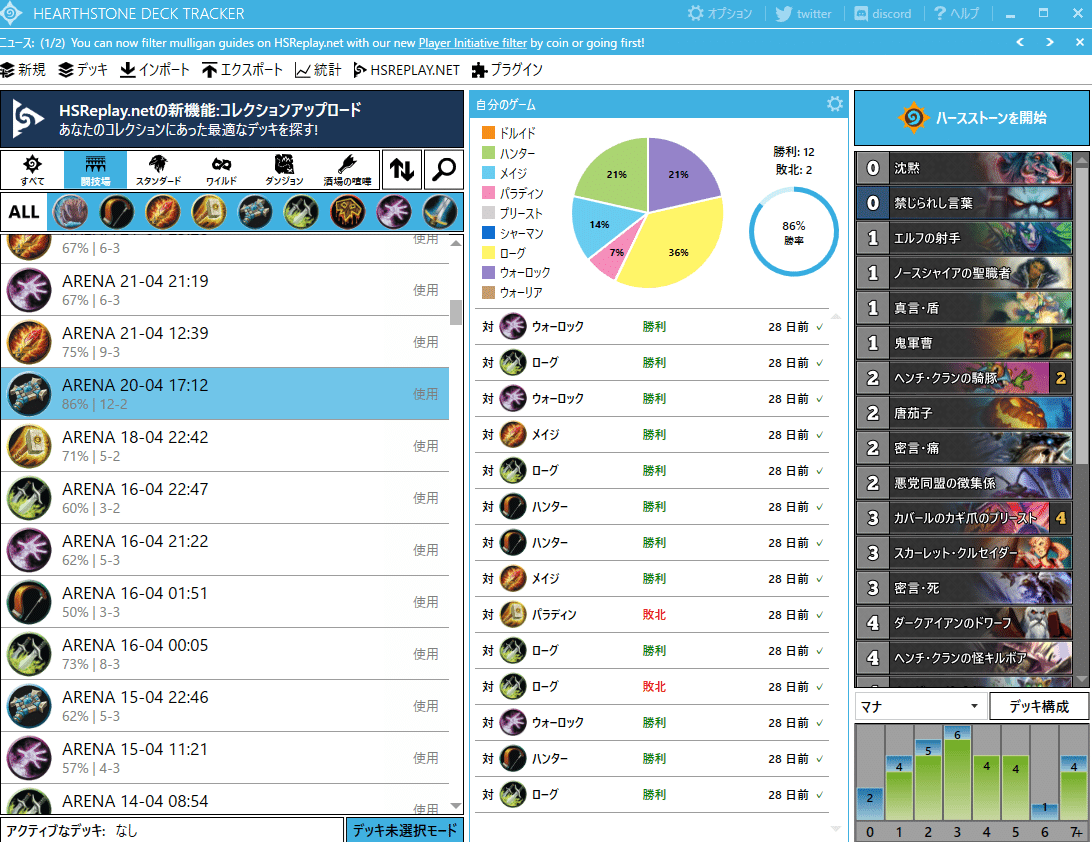1092x842 pixels.
Task: Click the 86% 勝率 winrate ring
Action: point(793,232)
